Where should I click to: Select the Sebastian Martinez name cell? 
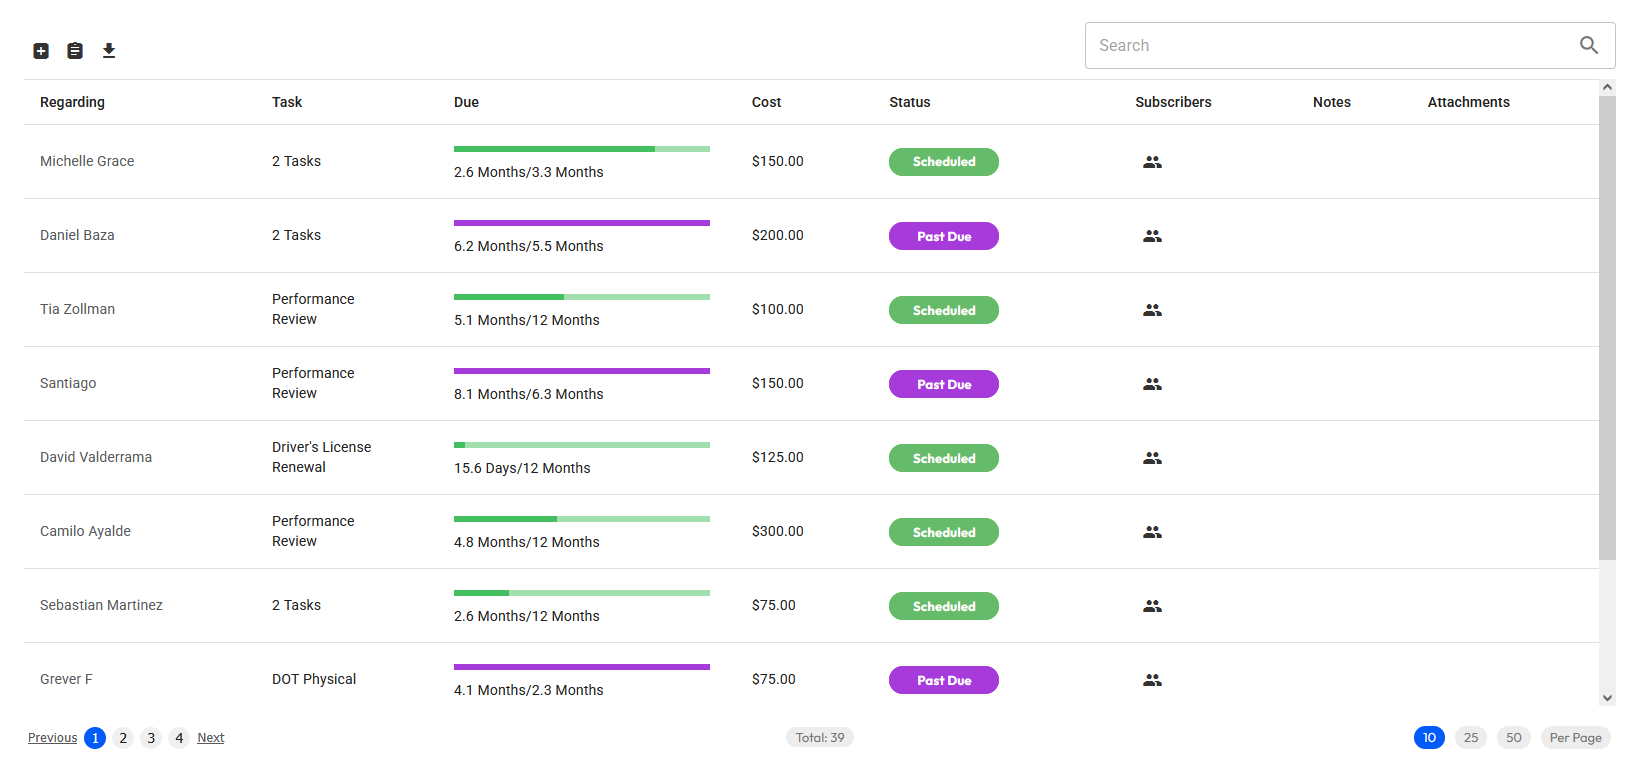click(101, 605)
